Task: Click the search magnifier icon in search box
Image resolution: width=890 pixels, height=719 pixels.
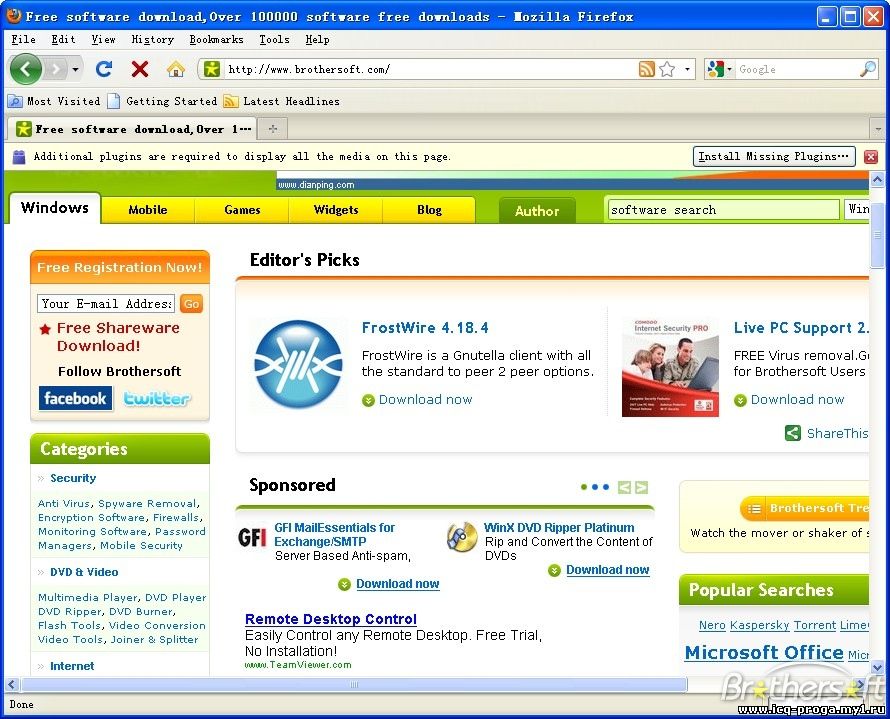Action: coord(867,69)
